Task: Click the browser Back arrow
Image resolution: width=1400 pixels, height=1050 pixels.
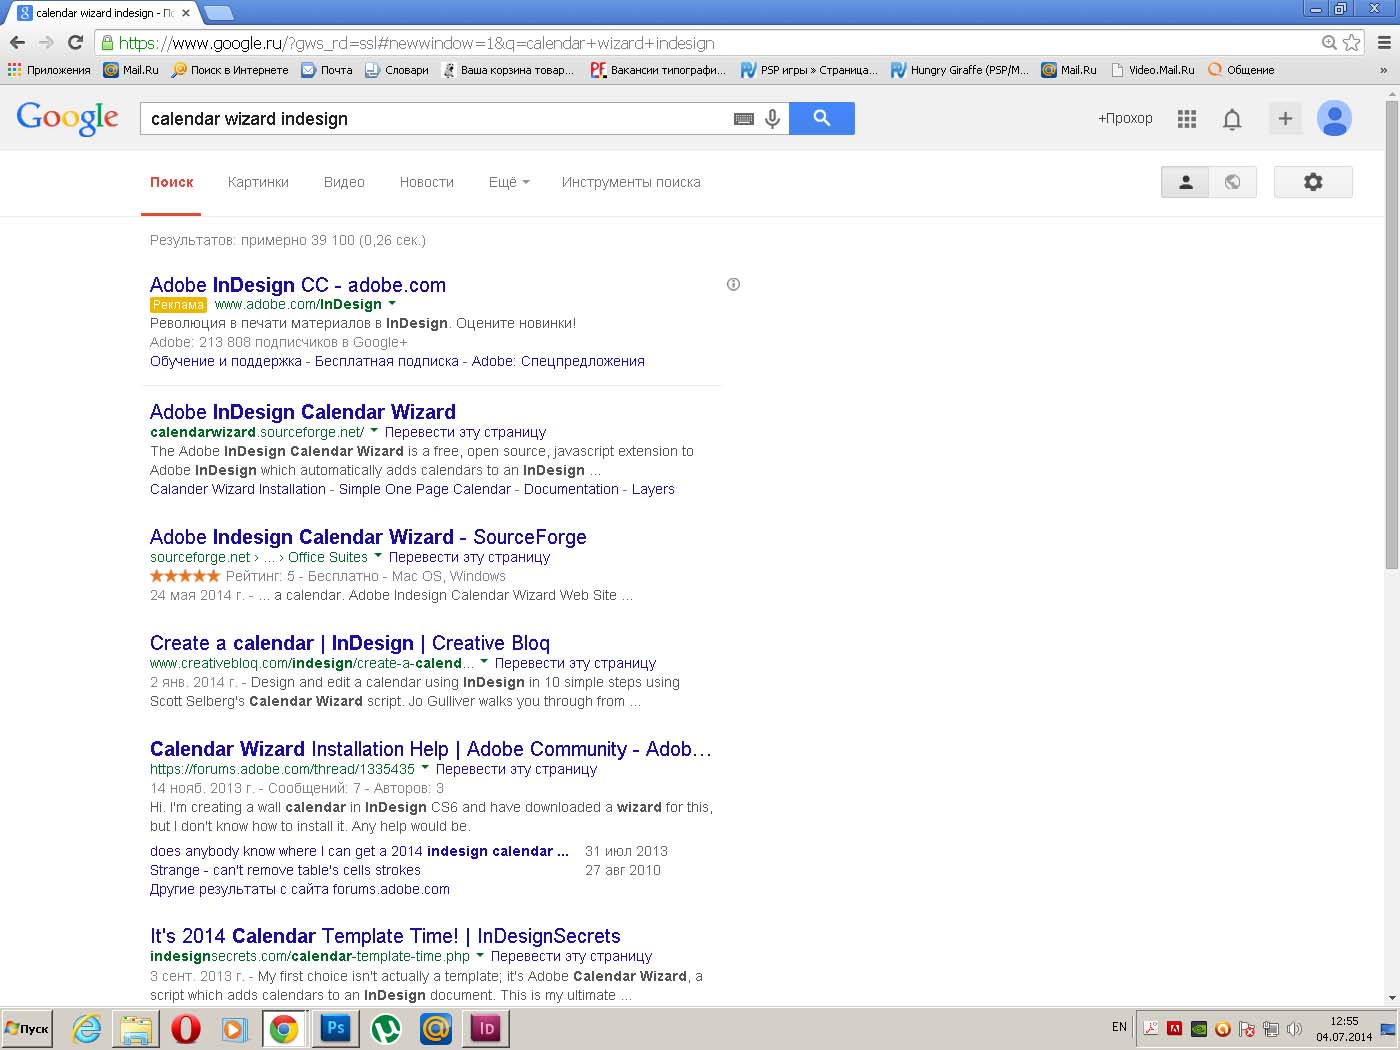Action: click(17, 42)
